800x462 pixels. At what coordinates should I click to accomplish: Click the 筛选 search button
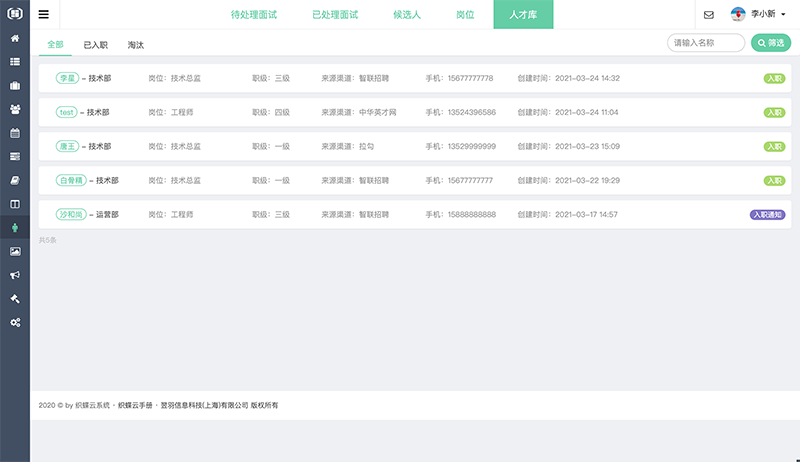pyautogui.click(x=770, y=43)
